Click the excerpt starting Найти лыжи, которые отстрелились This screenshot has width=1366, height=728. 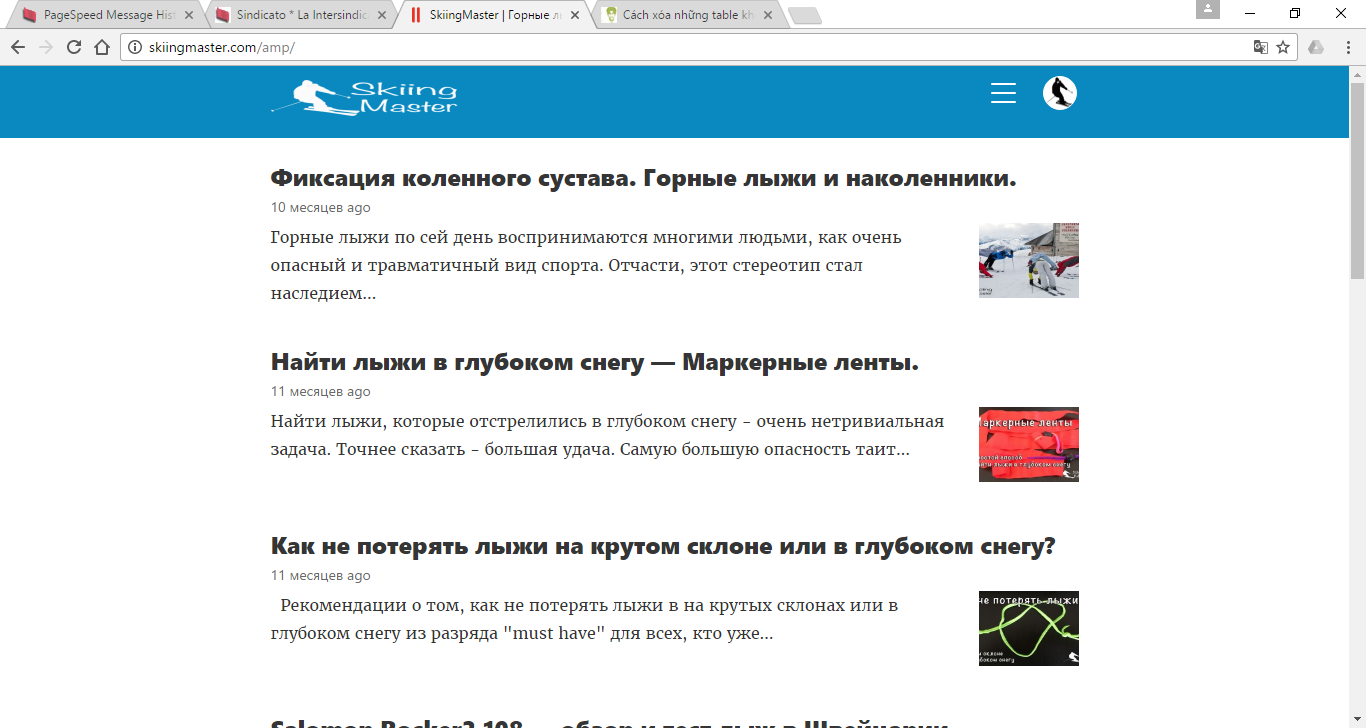[608, 436]
